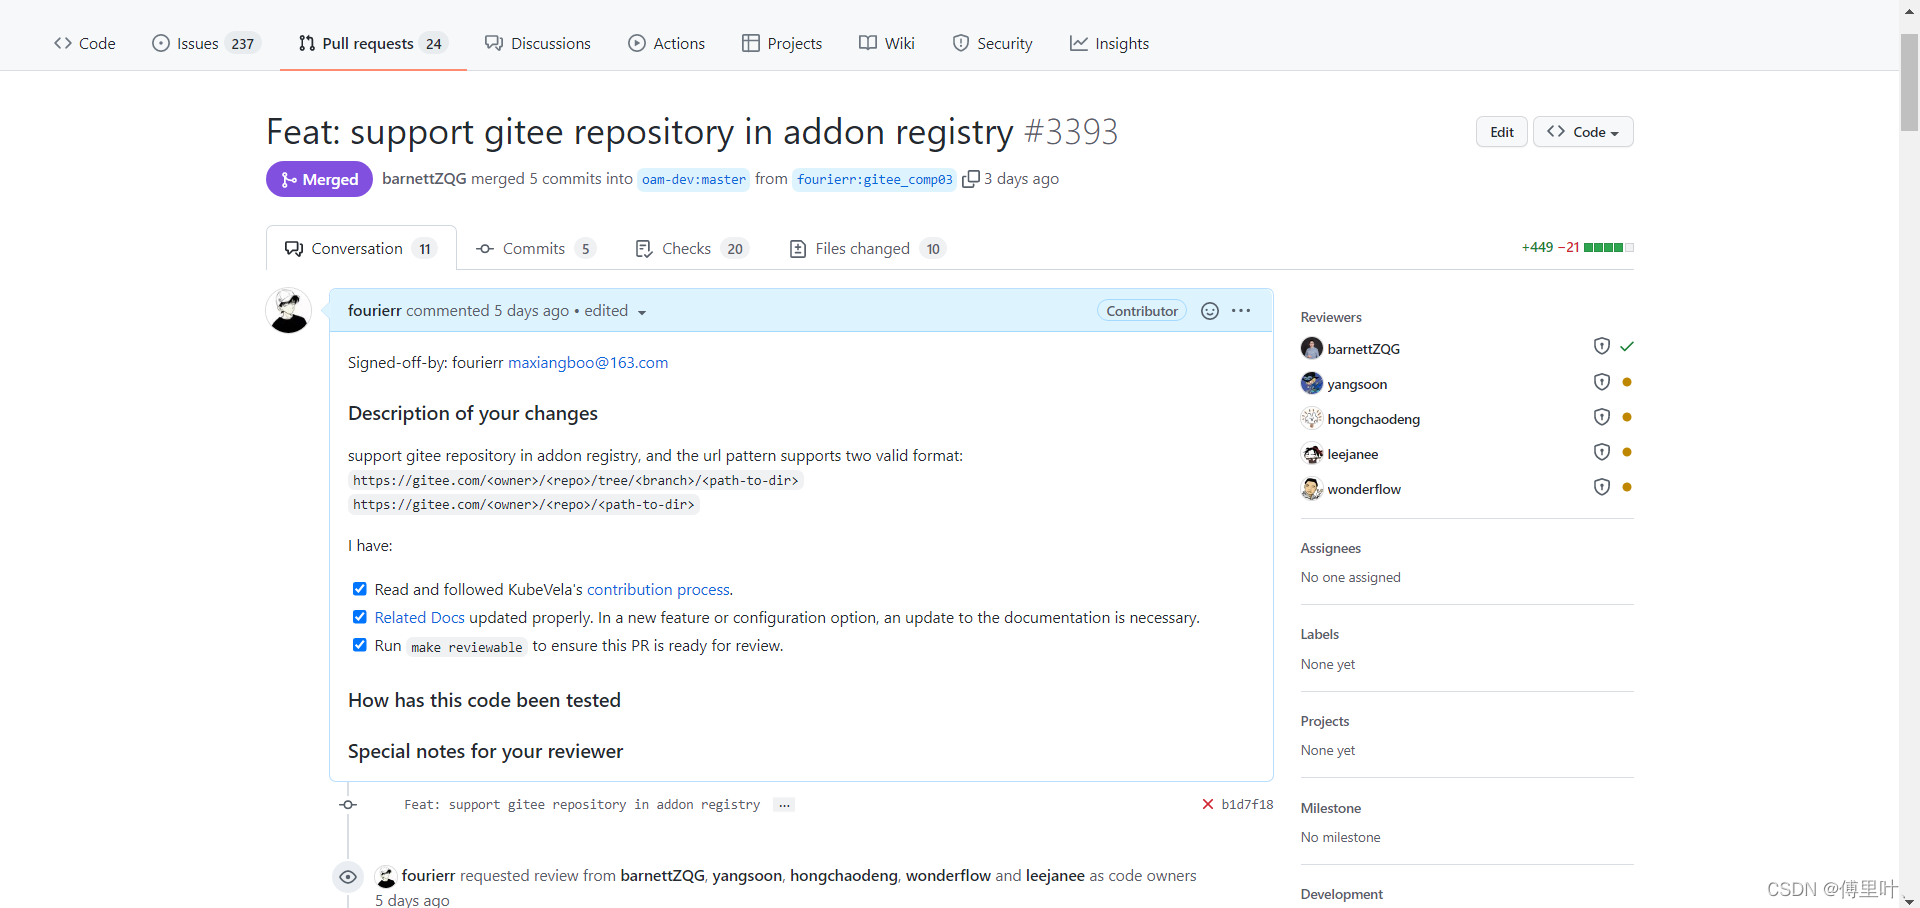The height and width of the screenshot is (908, 1920).
Task: Click yangsoon reviewer name
Action: [x=1357, y=384]
